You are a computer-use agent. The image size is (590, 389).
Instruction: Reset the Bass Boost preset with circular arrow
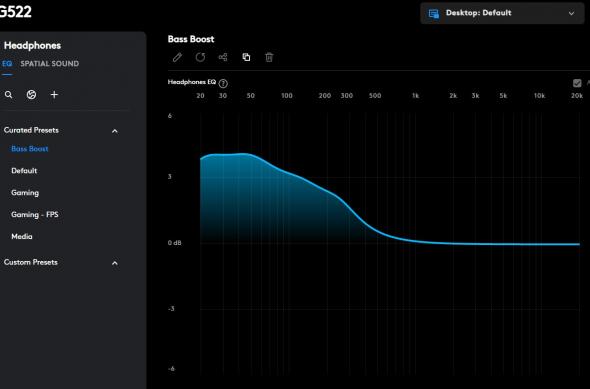[200, 57]
